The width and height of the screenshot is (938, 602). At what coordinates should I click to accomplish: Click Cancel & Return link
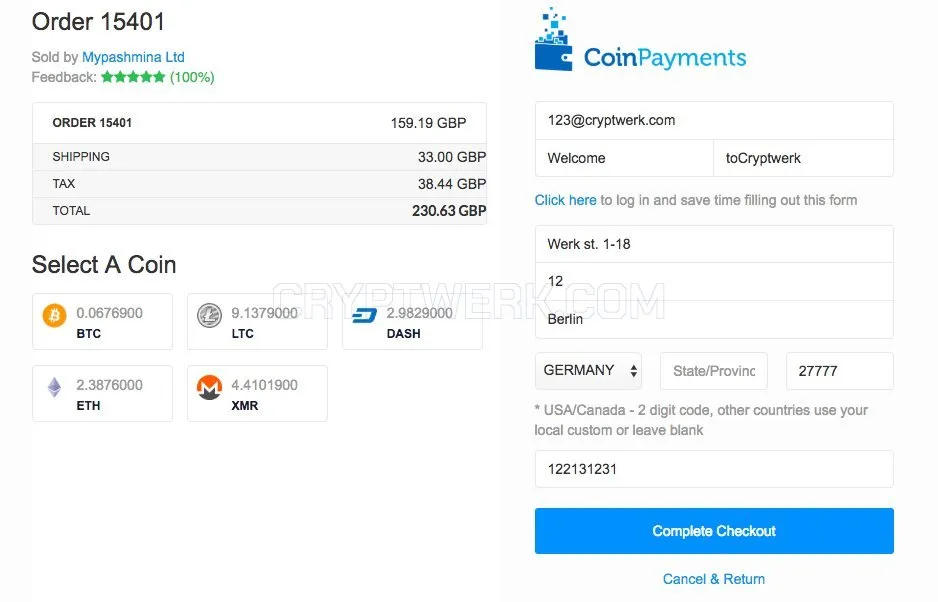click(714, 579)
